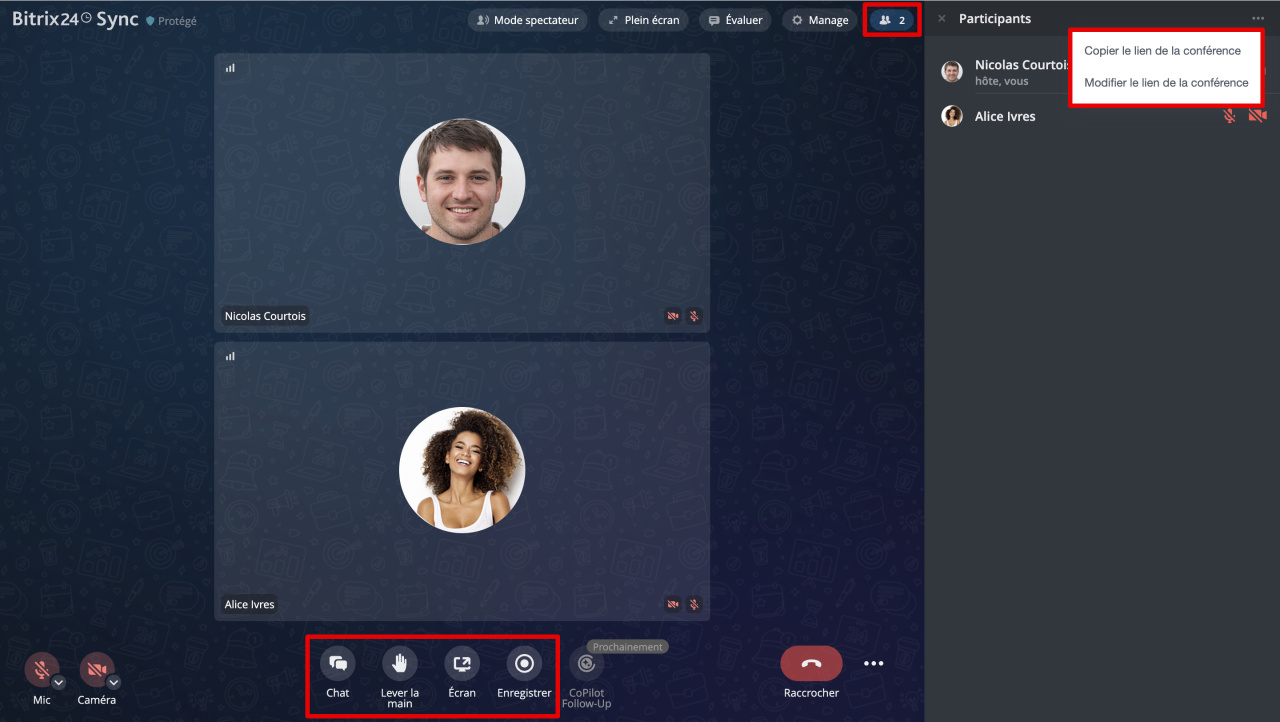The image size is (1280, 722).
Task: Start recording with Enregistrer
Action: click(524, 663)
